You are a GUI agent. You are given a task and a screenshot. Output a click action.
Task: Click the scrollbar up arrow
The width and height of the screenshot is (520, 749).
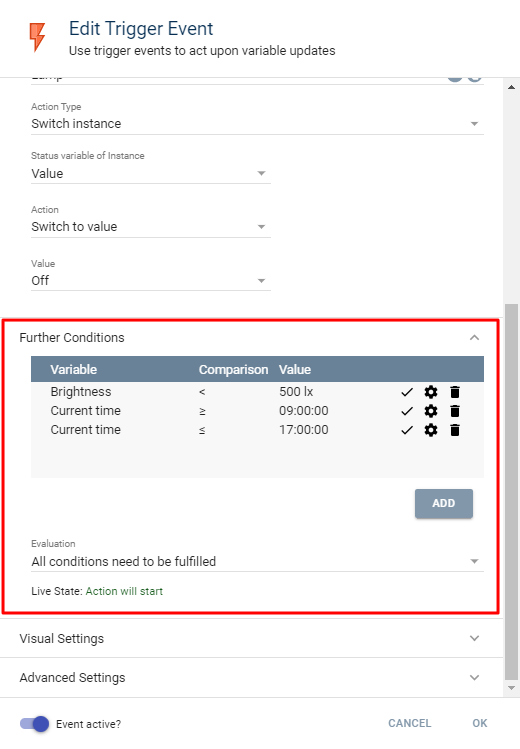pos(511,87)
